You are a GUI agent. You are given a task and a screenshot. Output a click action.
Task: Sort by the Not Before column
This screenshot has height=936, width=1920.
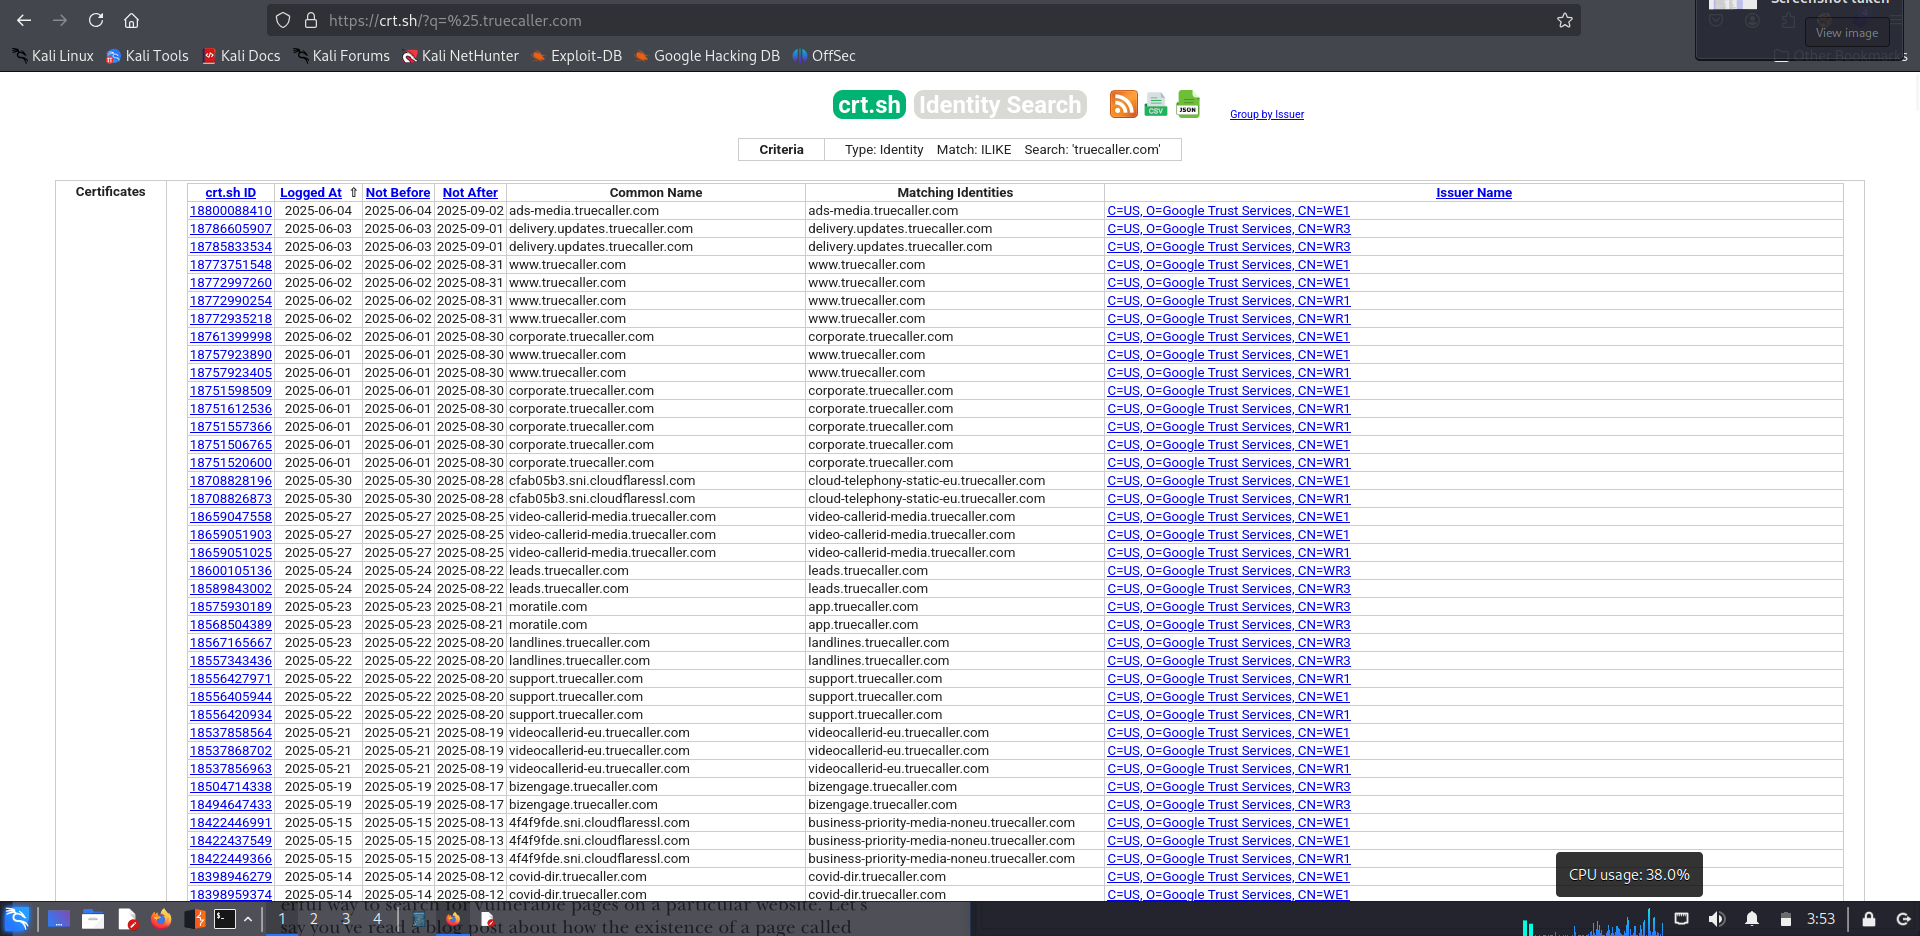tap(398, 193)
